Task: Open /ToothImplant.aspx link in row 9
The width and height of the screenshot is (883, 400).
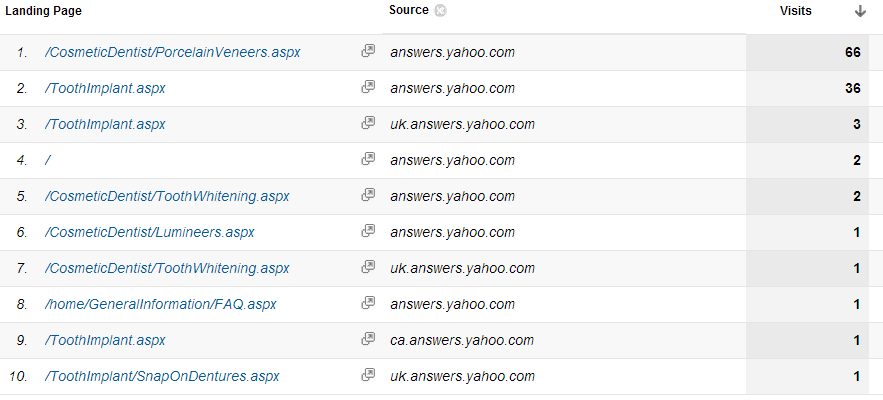Action: click(x=105, y=341)
